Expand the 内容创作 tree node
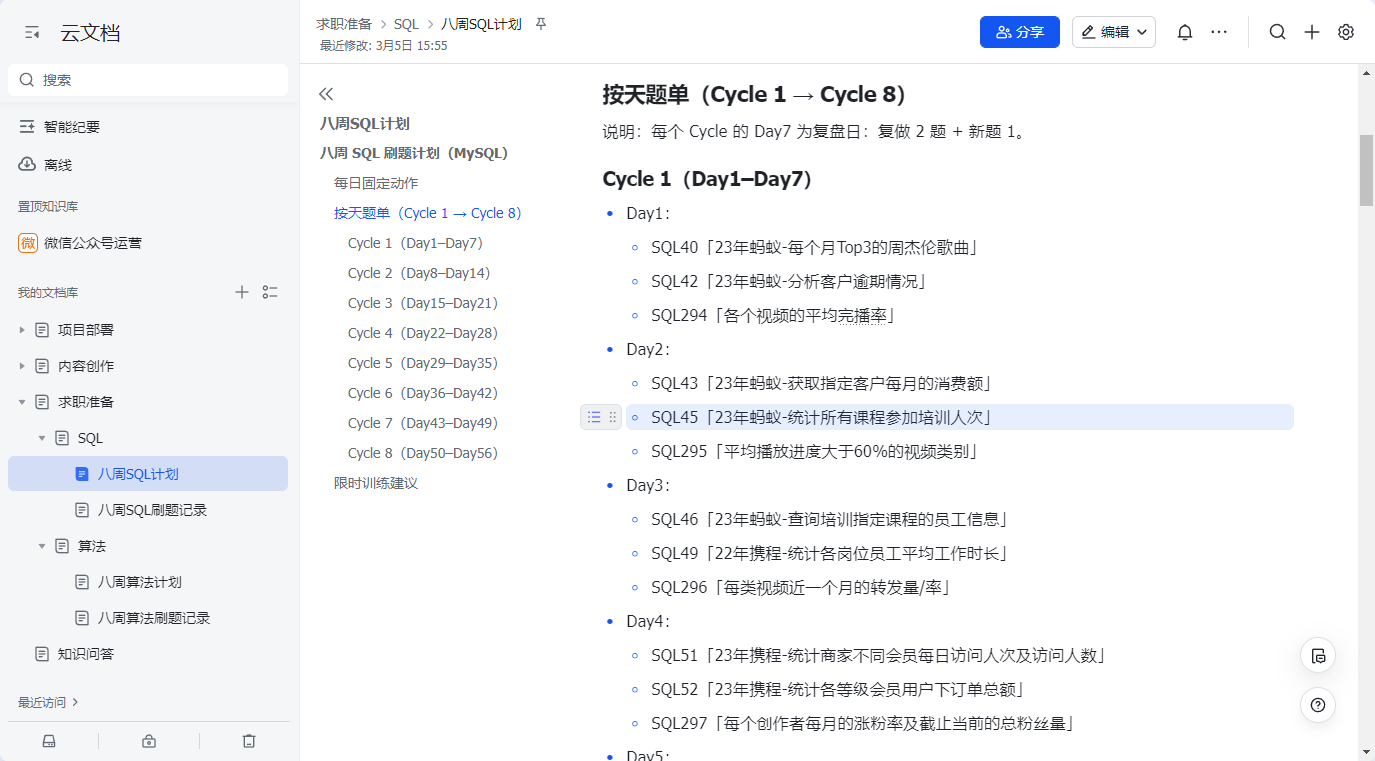1375x761 pixels. 22,366
